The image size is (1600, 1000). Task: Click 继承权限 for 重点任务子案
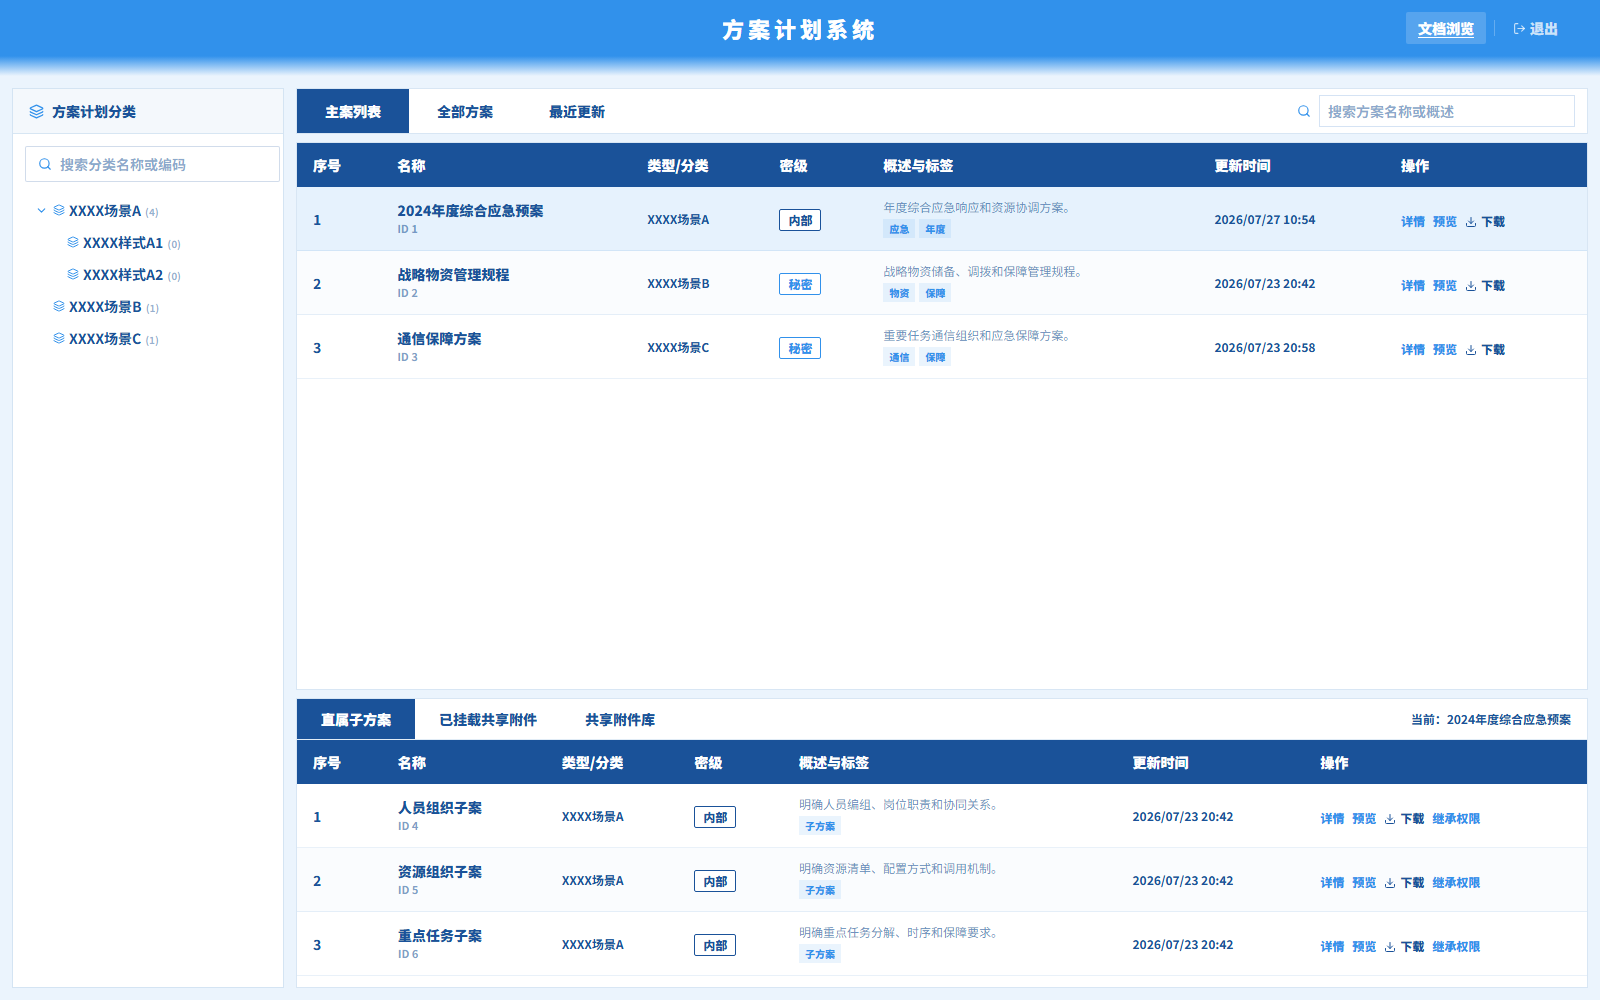click(x=1456, y=947)
